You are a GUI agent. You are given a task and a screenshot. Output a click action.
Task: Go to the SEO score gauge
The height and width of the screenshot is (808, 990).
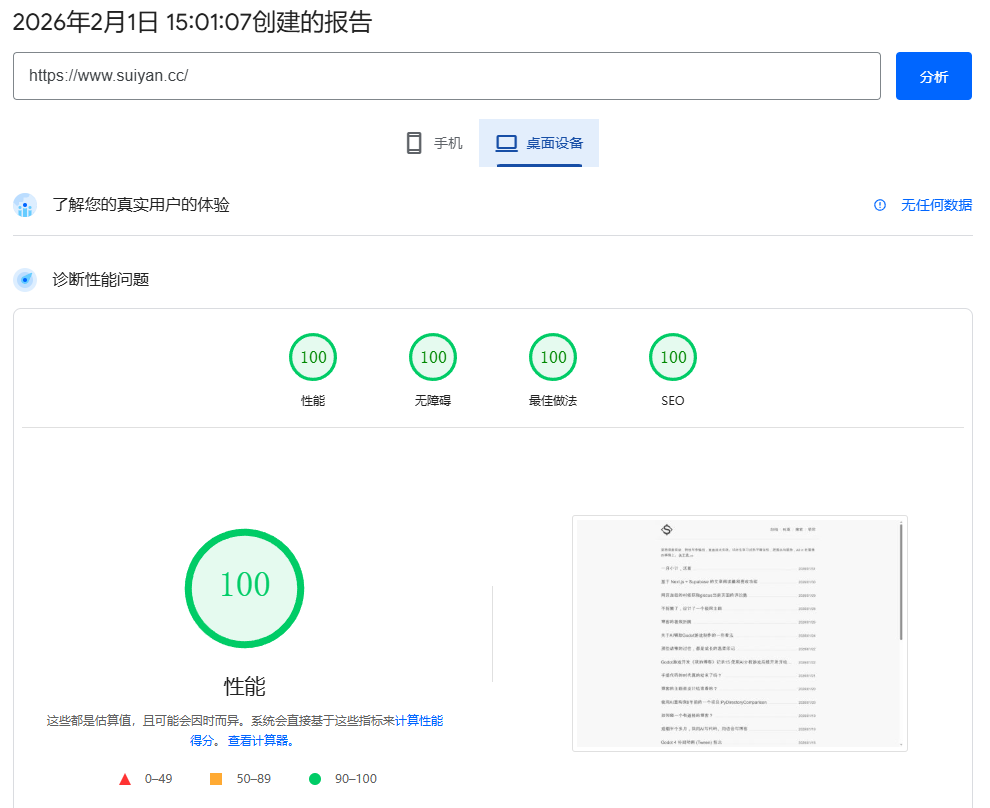click(673, 358)
